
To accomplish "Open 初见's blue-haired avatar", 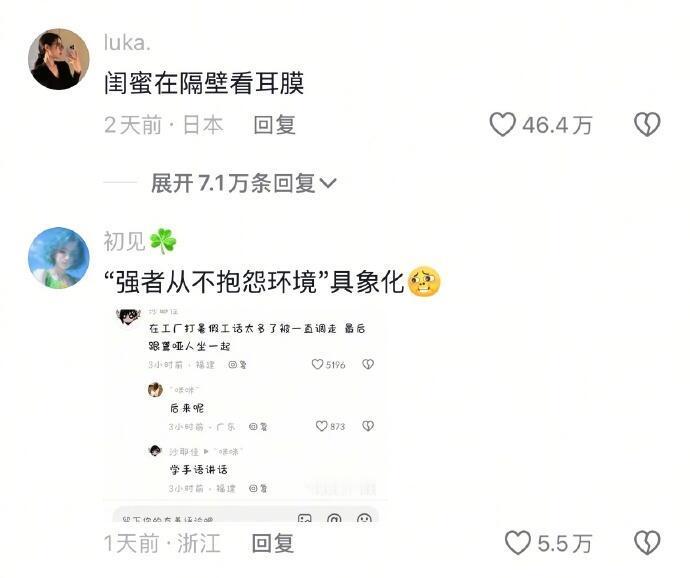I will tap(59, 258).
